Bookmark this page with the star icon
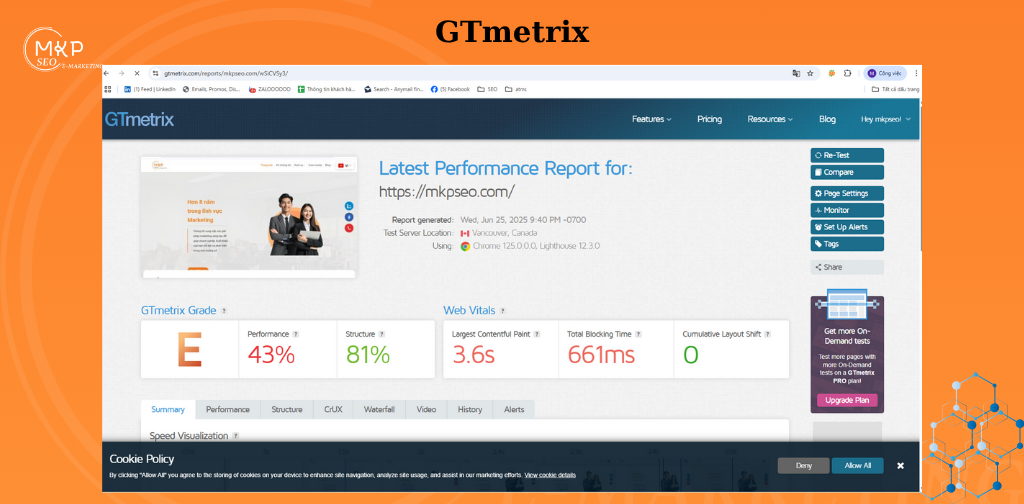The image size is (1024, 504). [809, 73]
